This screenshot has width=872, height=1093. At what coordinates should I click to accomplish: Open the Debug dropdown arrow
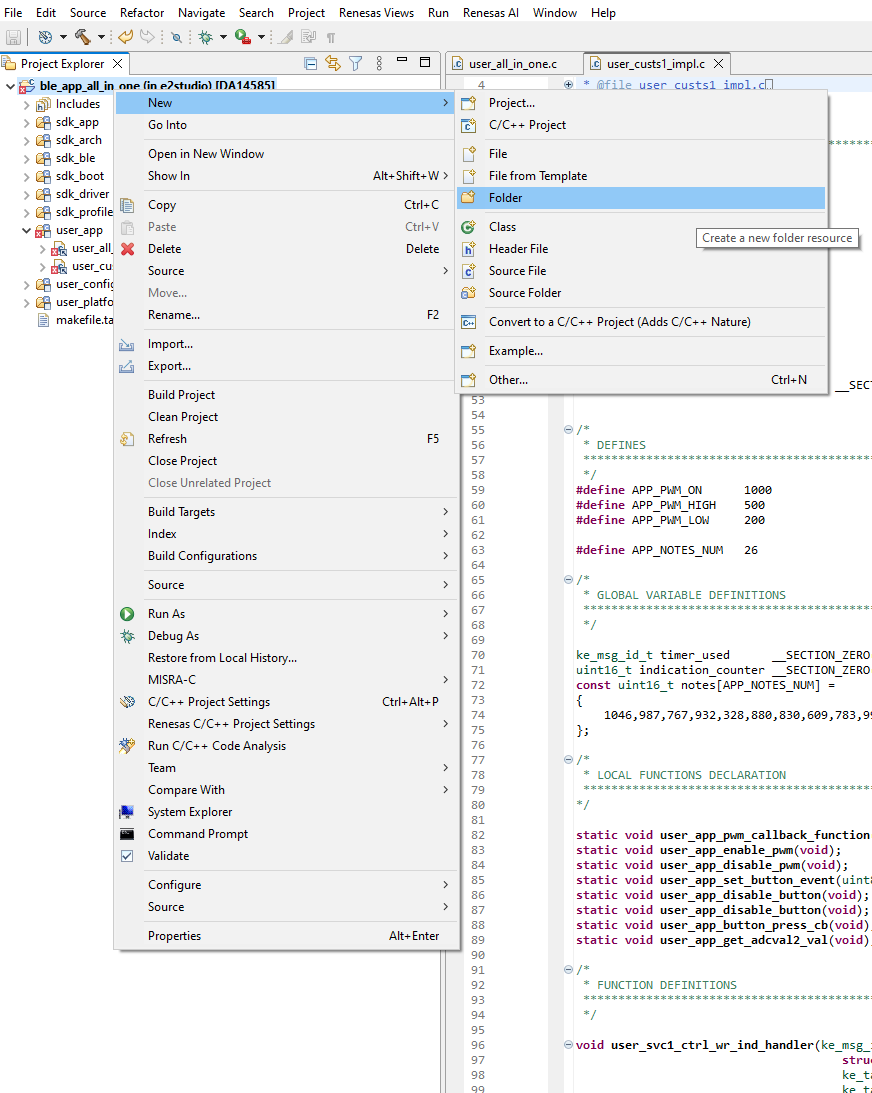224,37
